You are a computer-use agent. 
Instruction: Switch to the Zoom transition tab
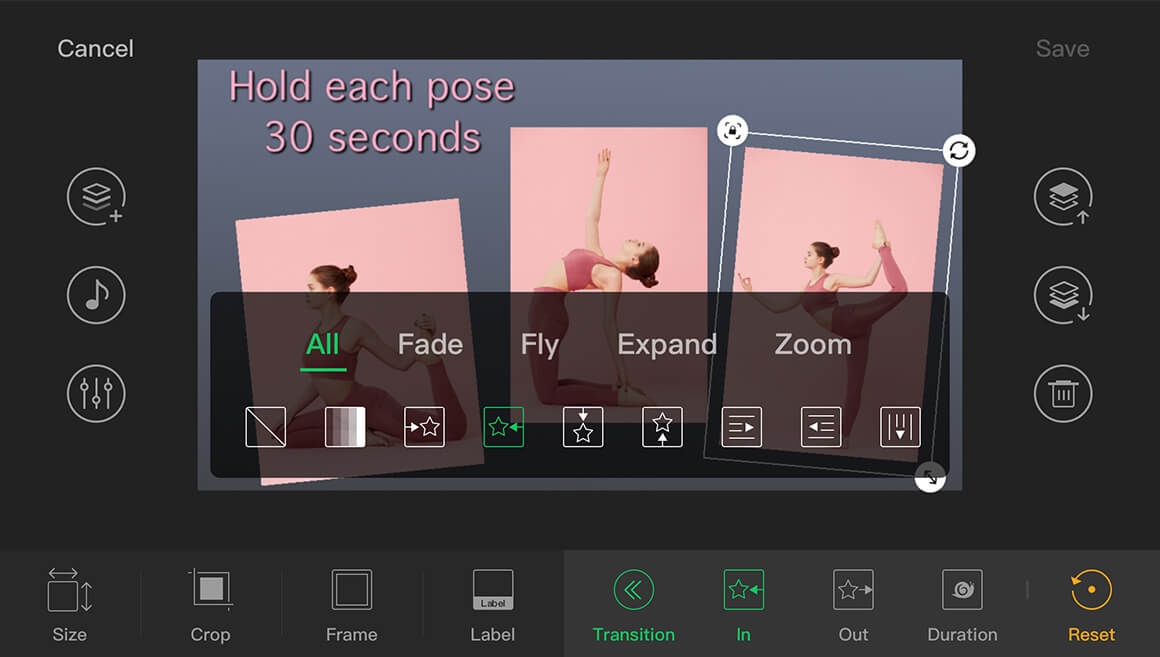coord(812,345)
